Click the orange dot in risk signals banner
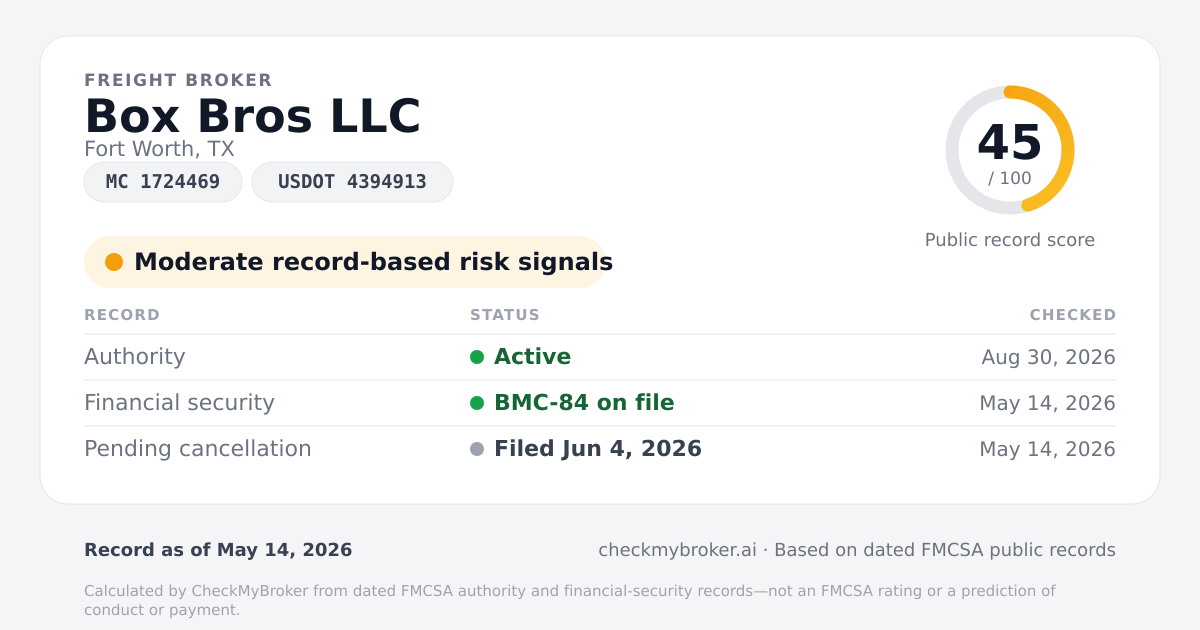 coord(114,262)
